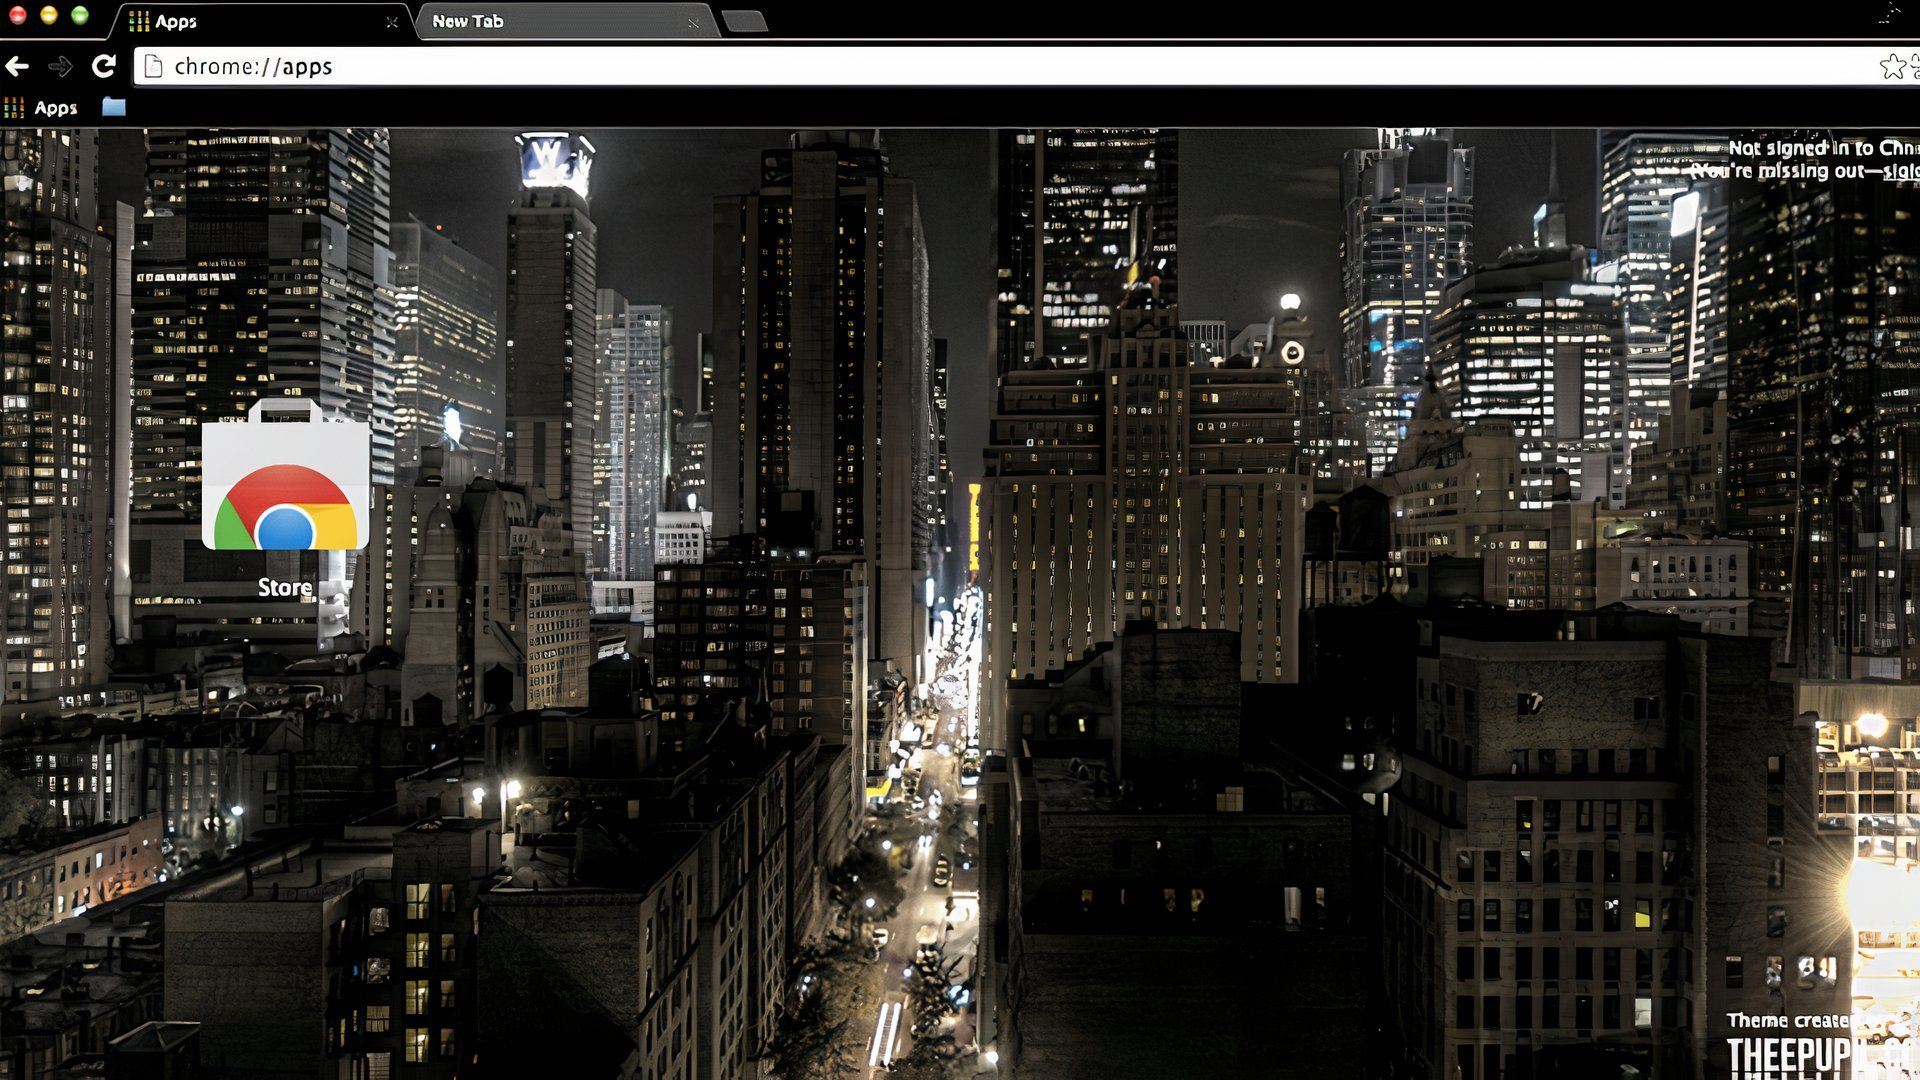Click the Apps label in toolbar

[55, 107]
